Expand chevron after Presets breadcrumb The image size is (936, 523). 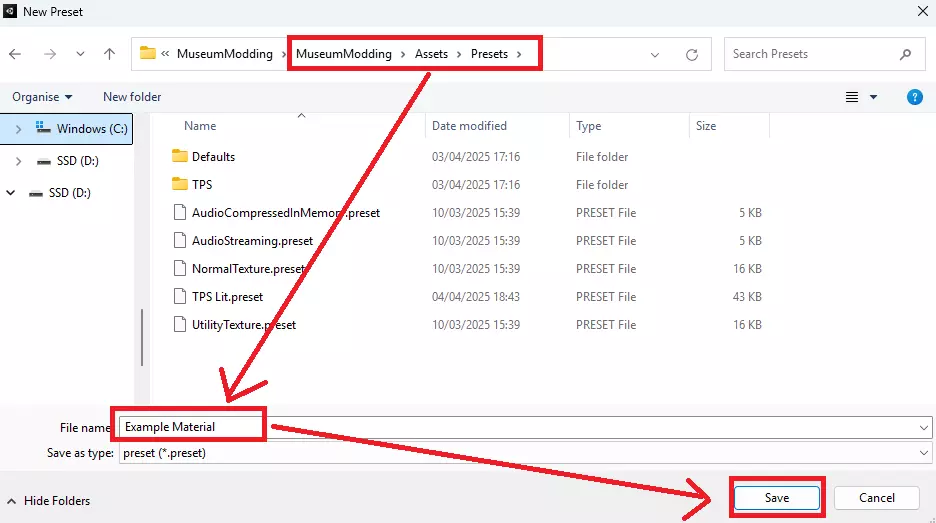[x=519, y=54]
